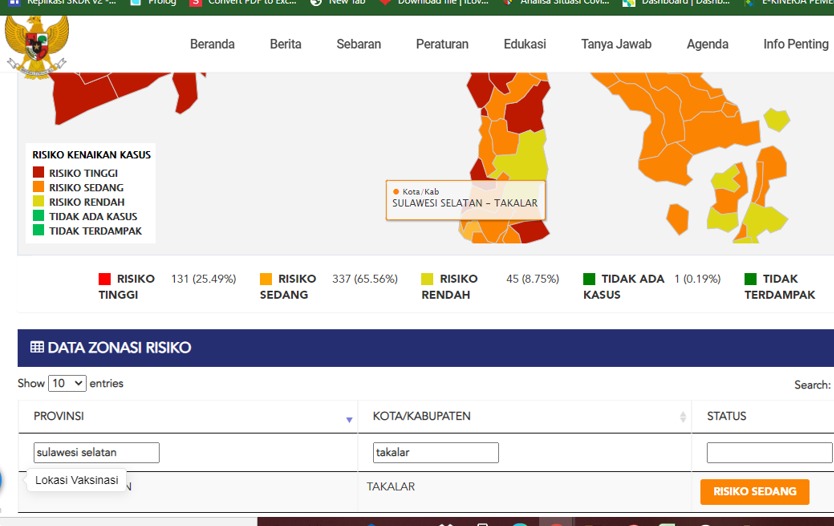Screen dimensions: 834x526
Task: Open the Show entries dropdown
Action: [67, 383]
